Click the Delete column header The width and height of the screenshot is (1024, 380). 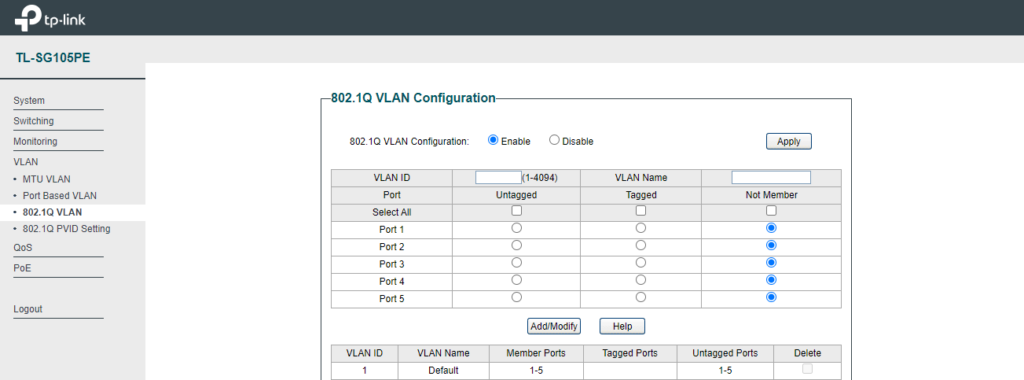[808, 353]
